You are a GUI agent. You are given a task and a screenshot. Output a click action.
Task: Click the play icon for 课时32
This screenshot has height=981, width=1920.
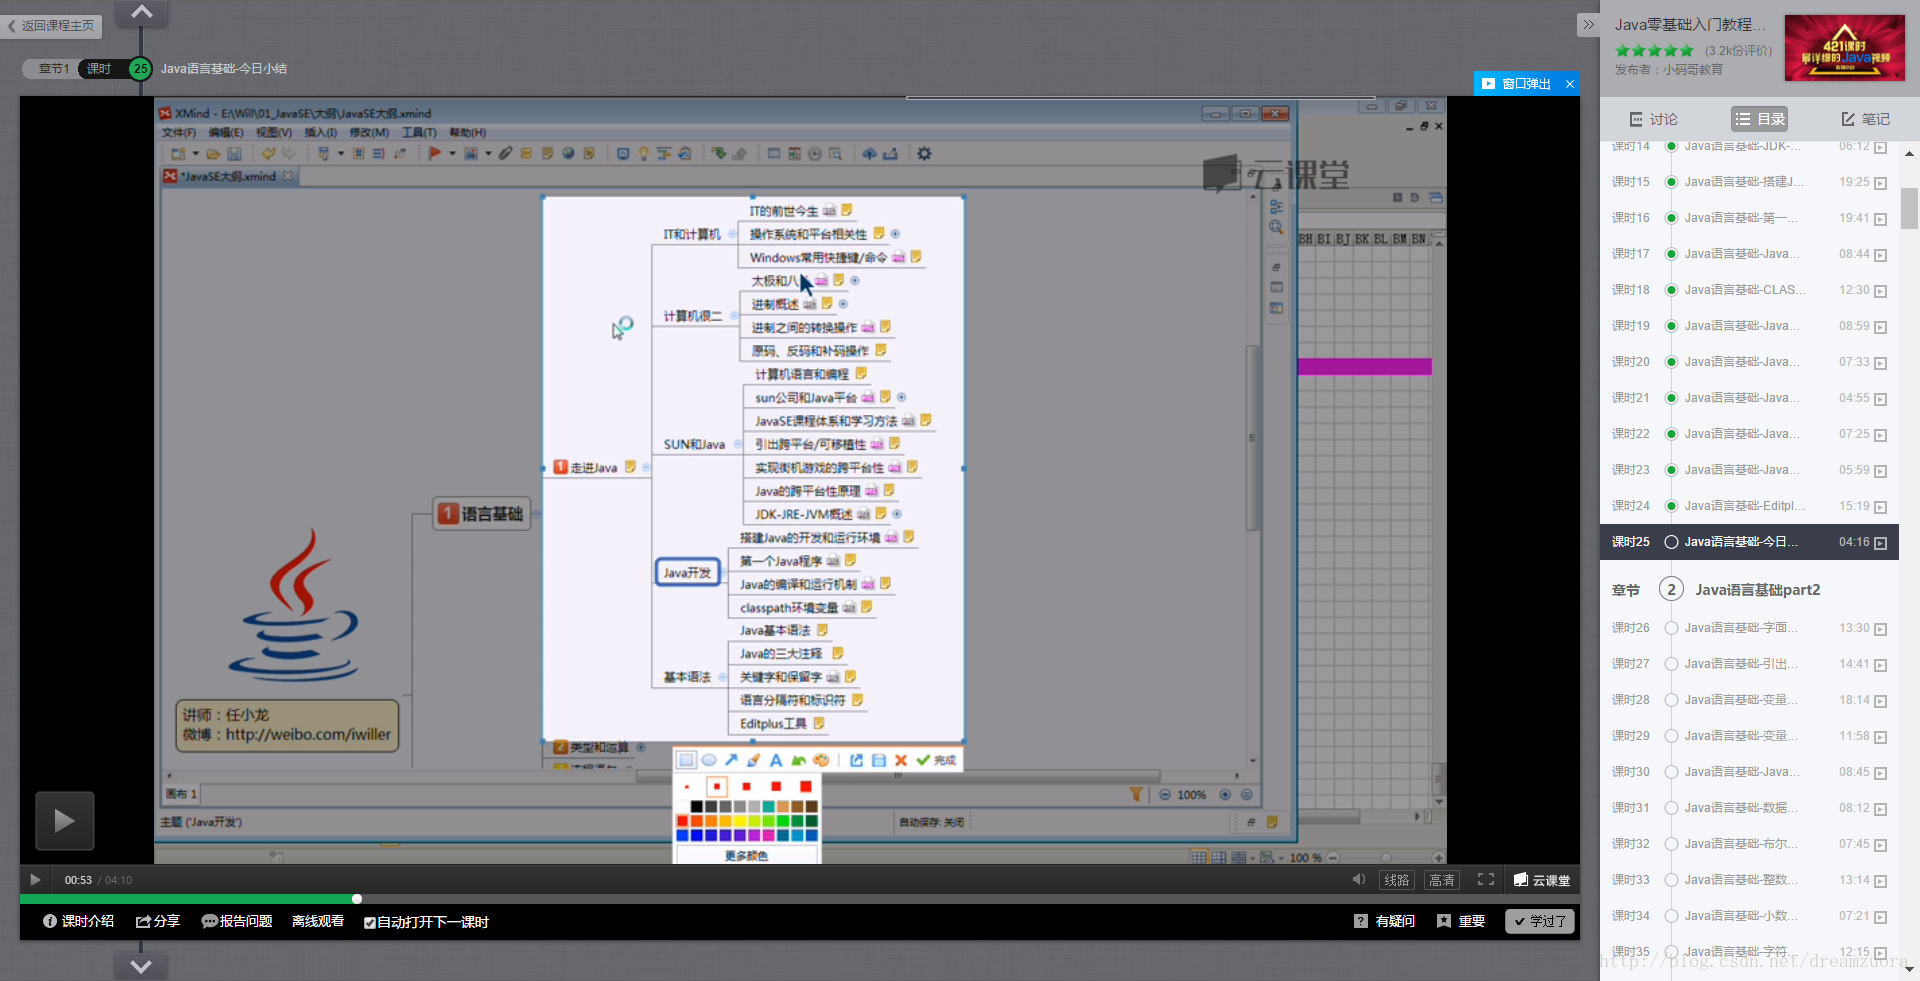[x=1880, y=845]
